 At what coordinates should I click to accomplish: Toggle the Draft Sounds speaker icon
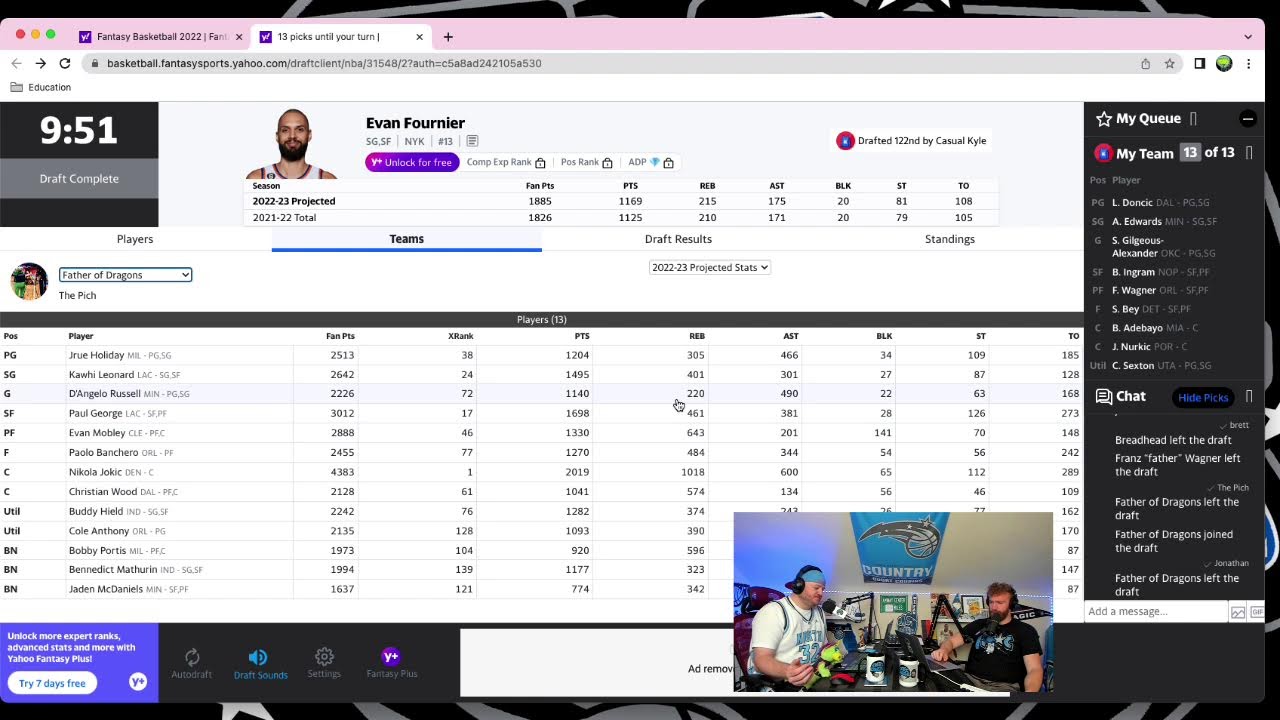[258, 658]
